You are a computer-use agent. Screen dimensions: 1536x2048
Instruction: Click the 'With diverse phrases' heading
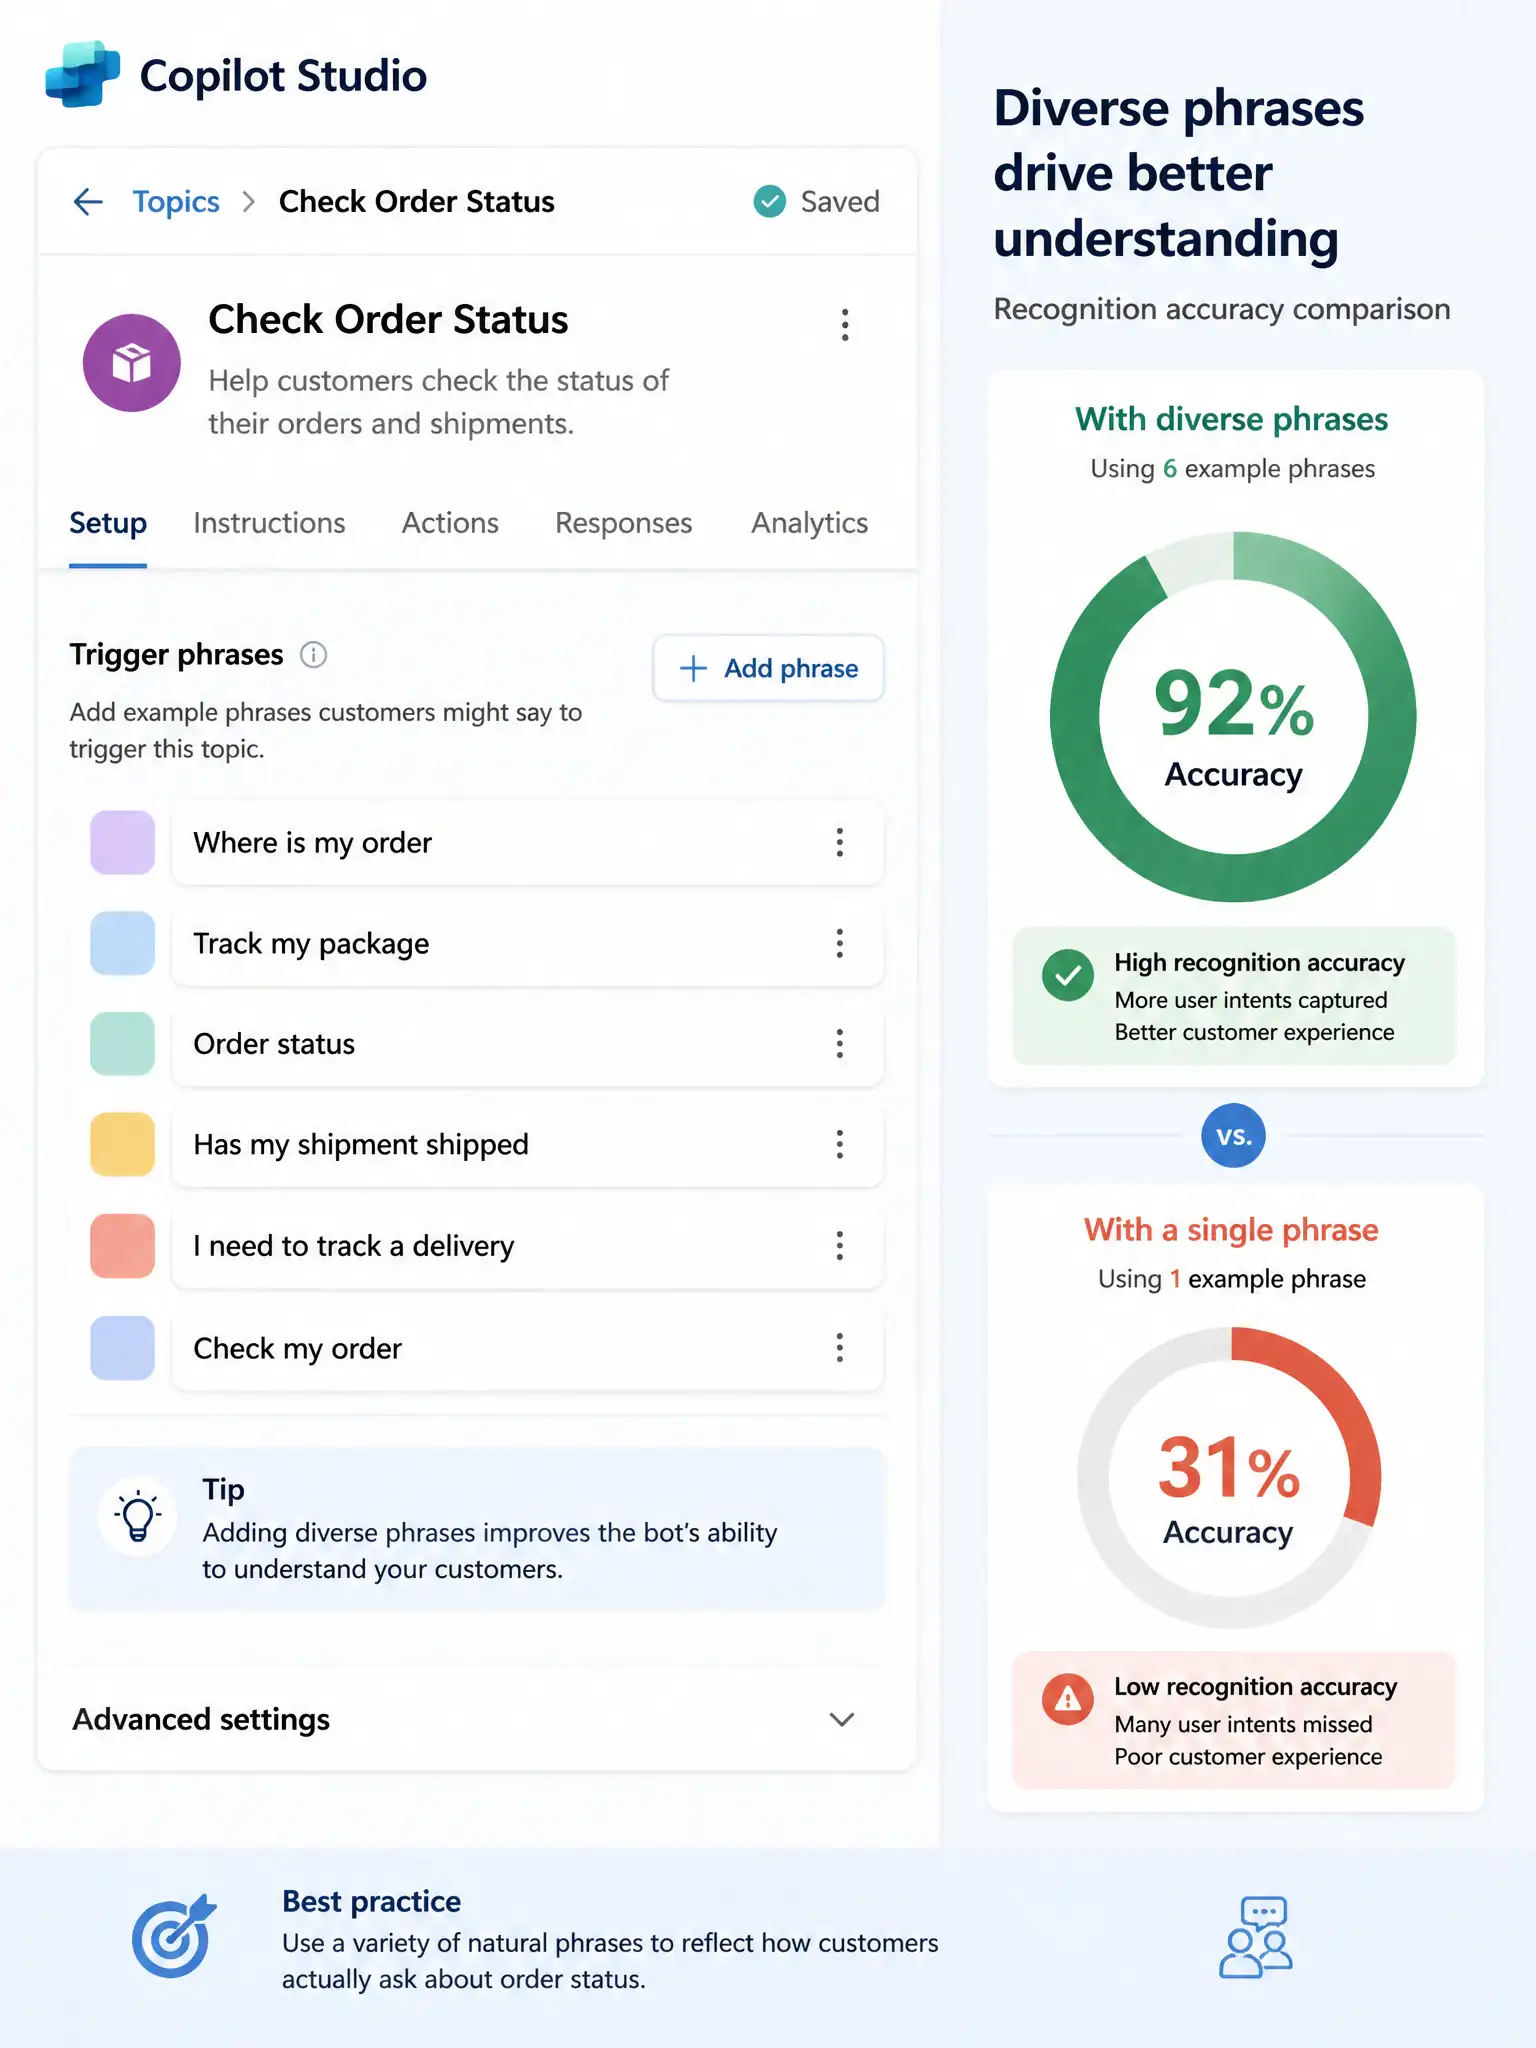click(1232, 419)
